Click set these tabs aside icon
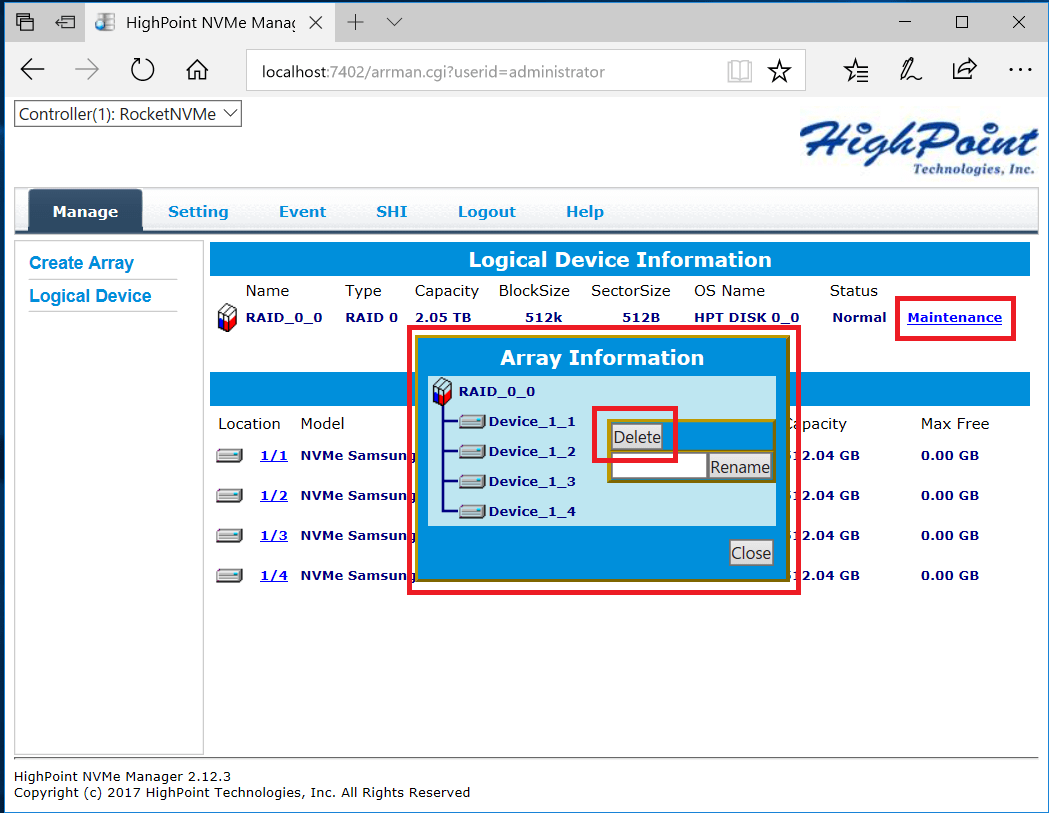Viewport: 1049px width, 813px height. coord(65,22)
